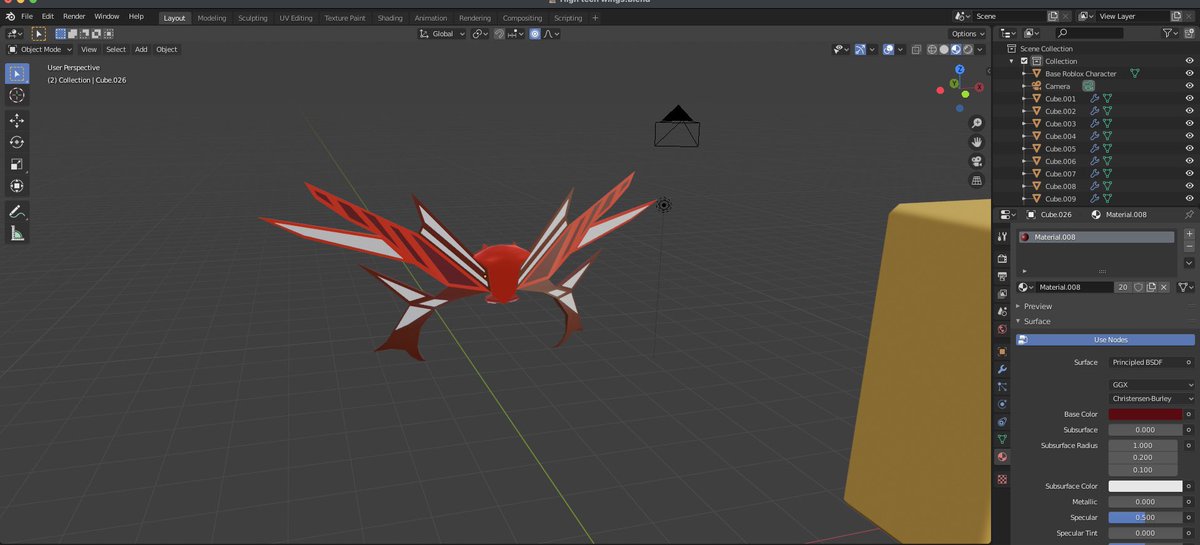Click the Use Nodes button
1200x545 pixels.
click(x=1105, y=340)
